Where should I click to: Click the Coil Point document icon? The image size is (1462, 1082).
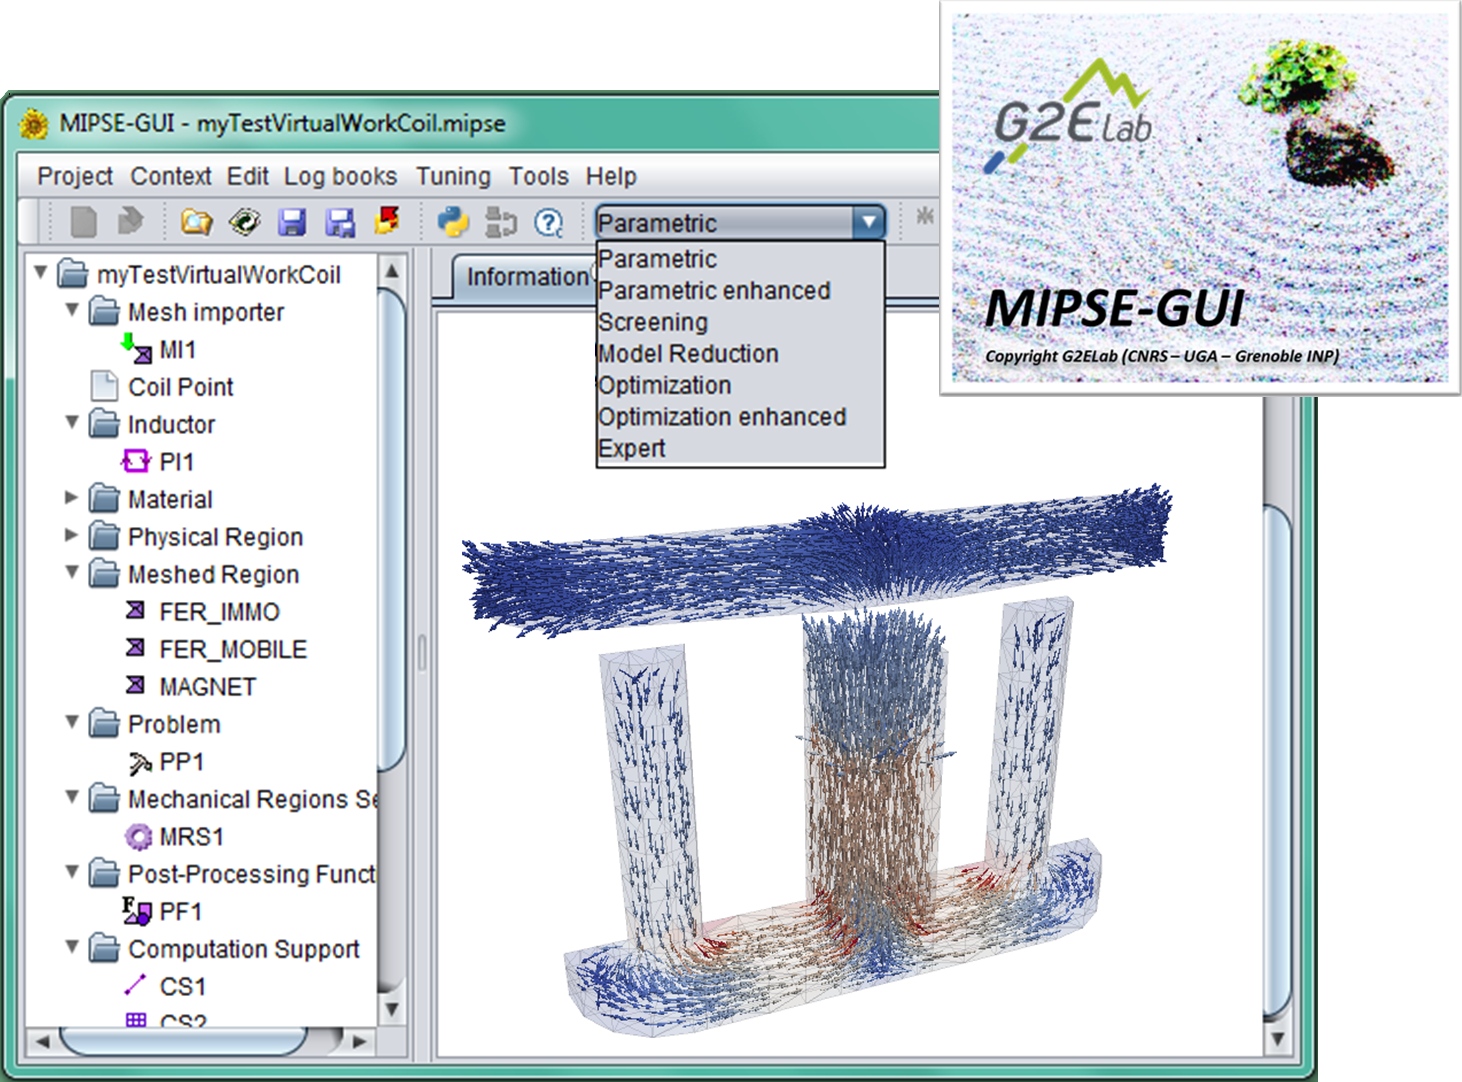104,386
